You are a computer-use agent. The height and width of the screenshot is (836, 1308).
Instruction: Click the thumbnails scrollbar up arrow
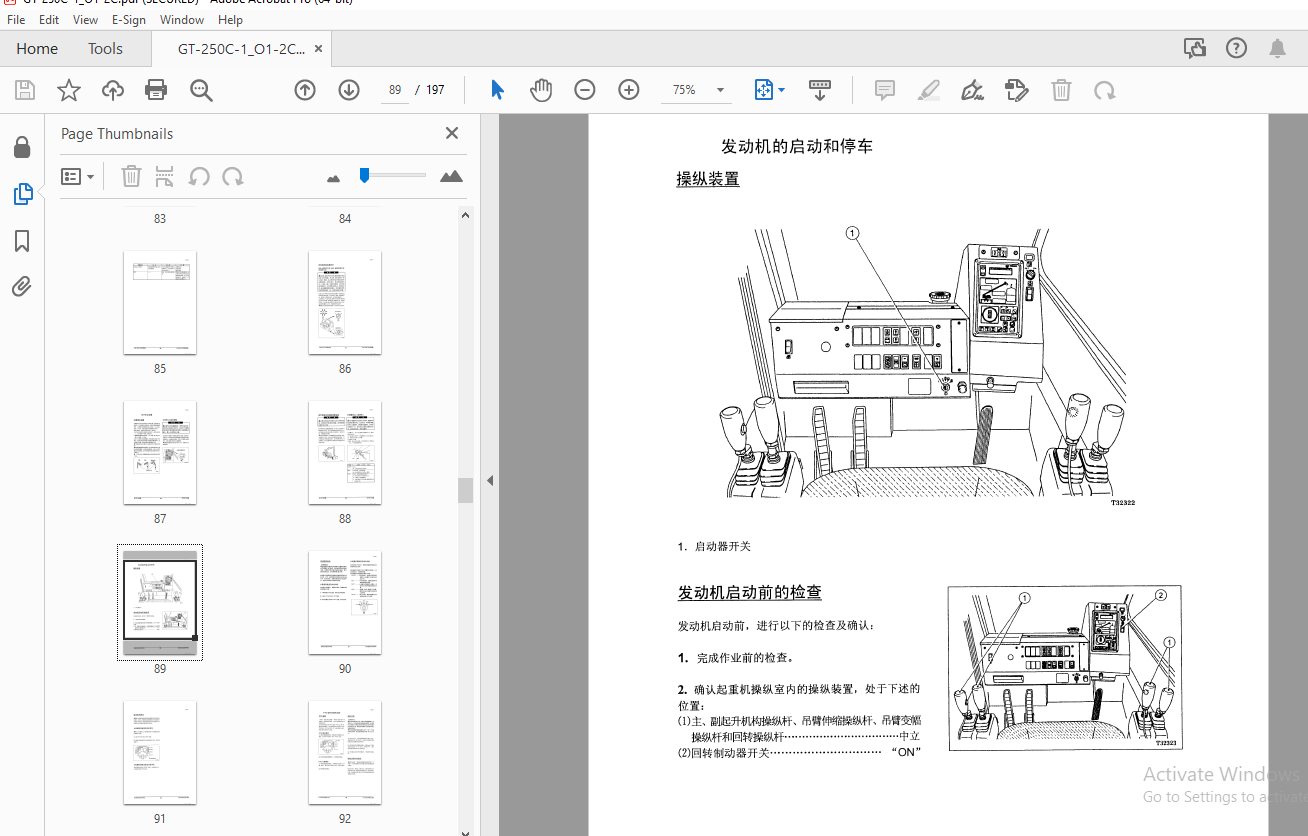[465, 214]
